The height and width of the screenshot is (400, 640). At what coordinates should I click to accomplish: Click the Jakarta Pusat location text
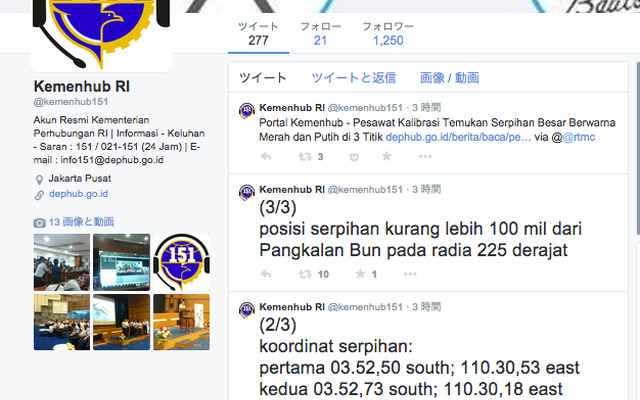pos(80,178)
